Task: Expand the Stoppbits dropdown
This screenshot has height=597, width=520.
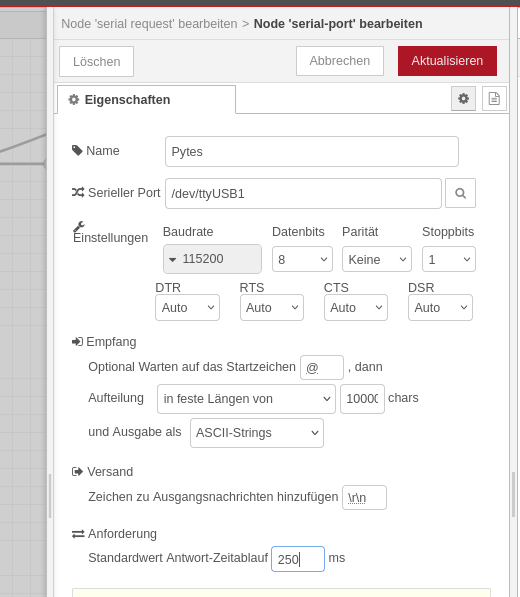Action: click(449, 259)
